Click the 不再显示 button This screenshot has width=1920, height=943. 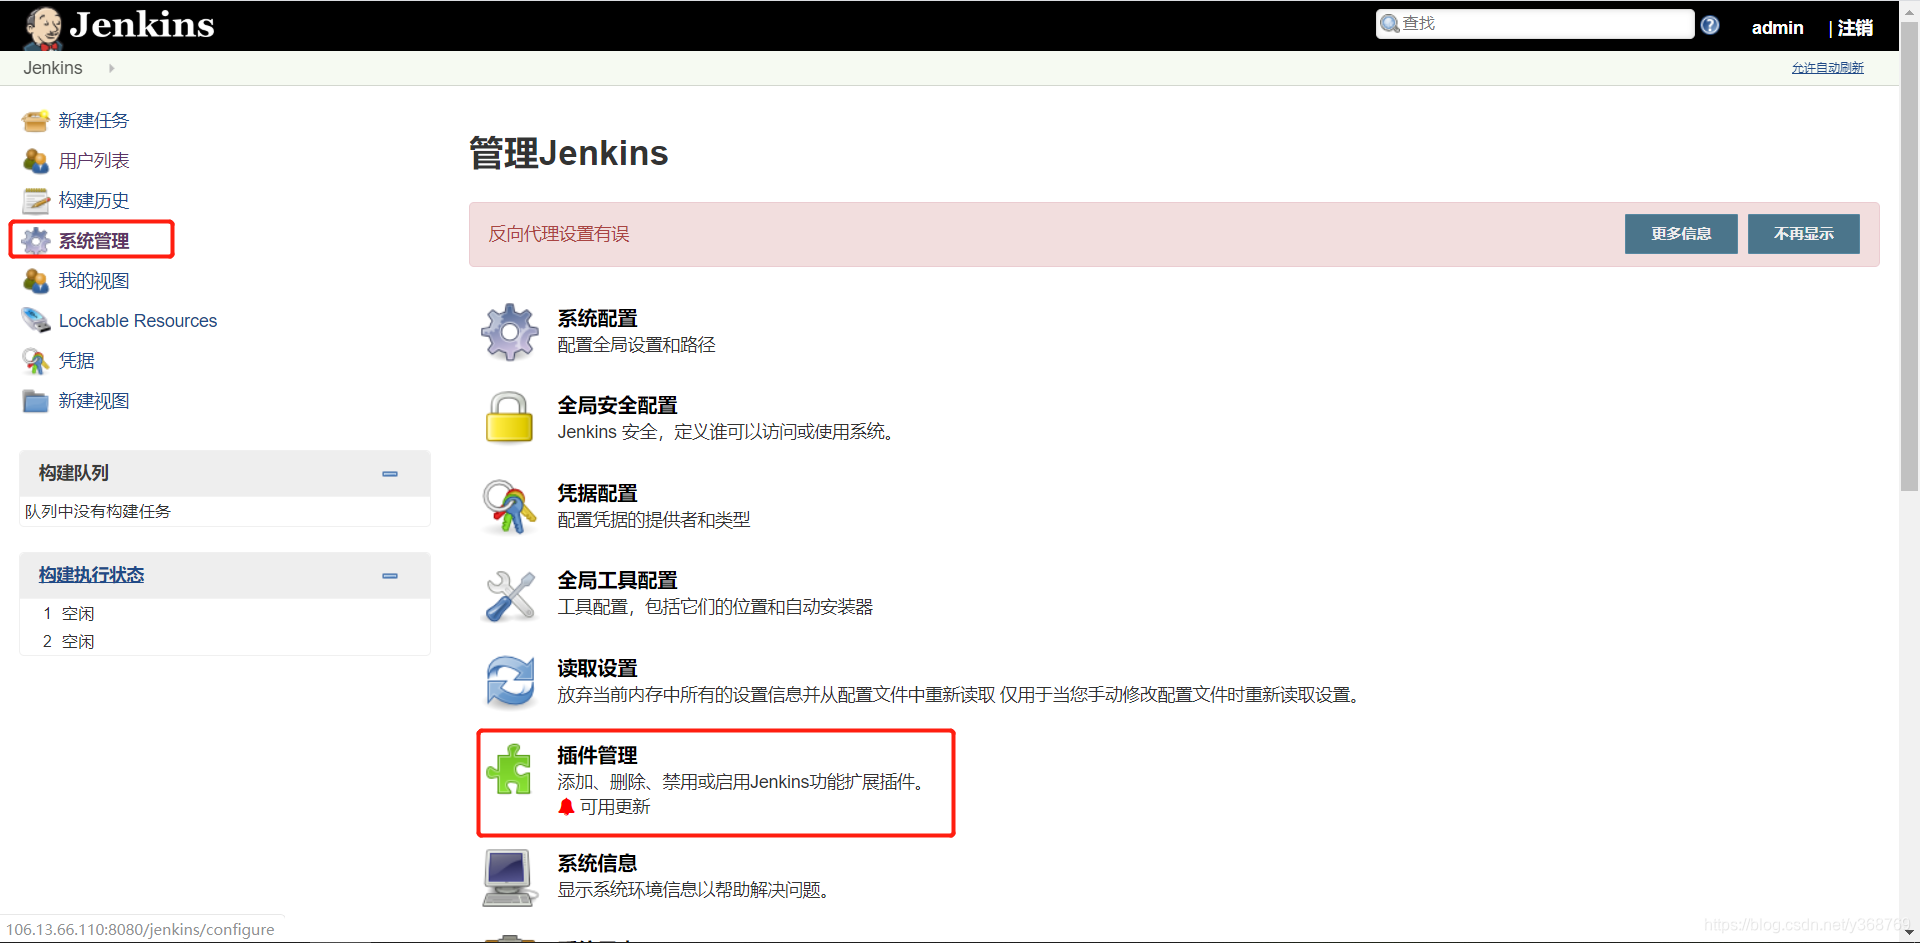coord(1804,234)
